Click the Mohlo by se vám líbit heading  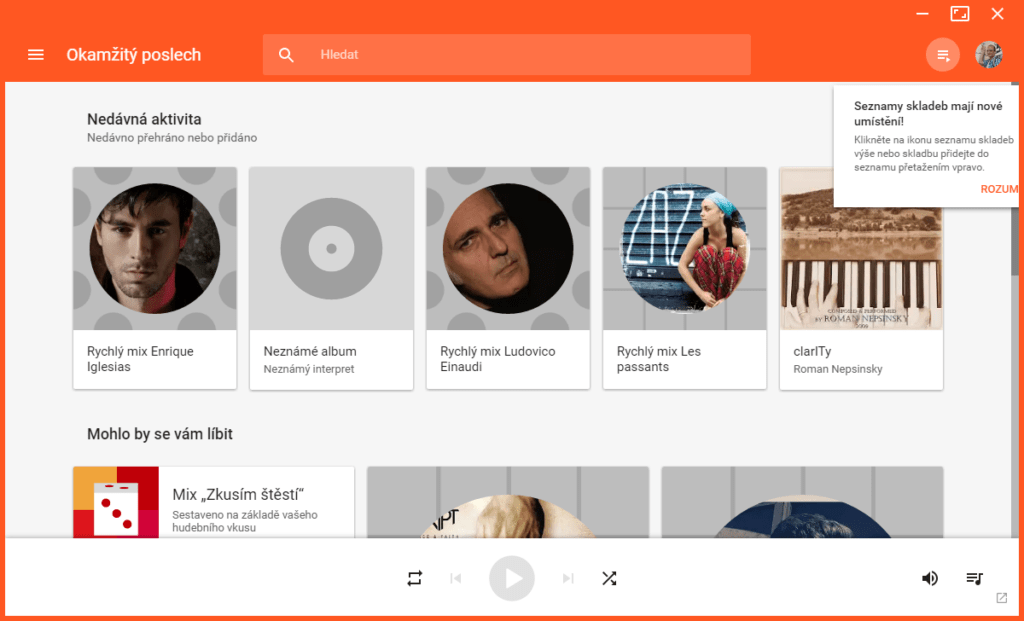tap(160, 434)
